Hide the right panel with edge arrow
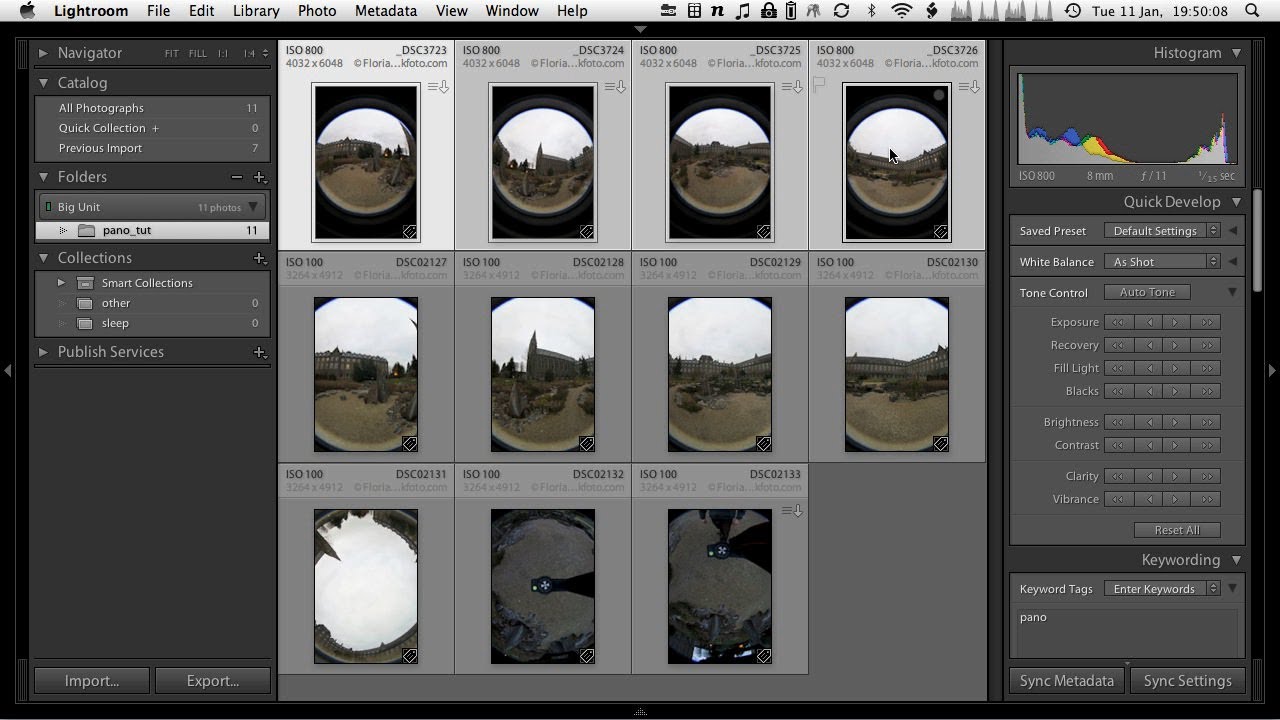This screenshot has width=1280, height=720. [1272, 370]
